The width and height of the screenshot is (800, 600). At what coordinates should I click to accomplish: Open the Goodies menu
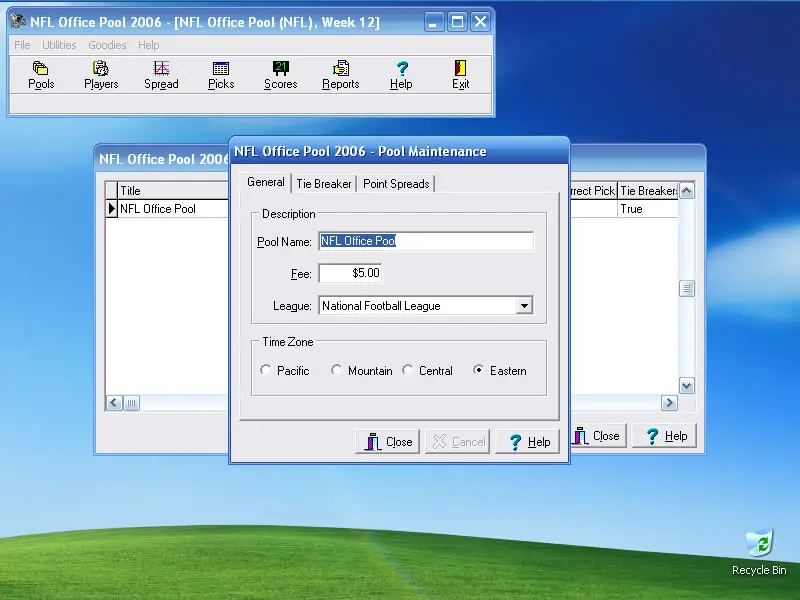(x=107, y=45)
